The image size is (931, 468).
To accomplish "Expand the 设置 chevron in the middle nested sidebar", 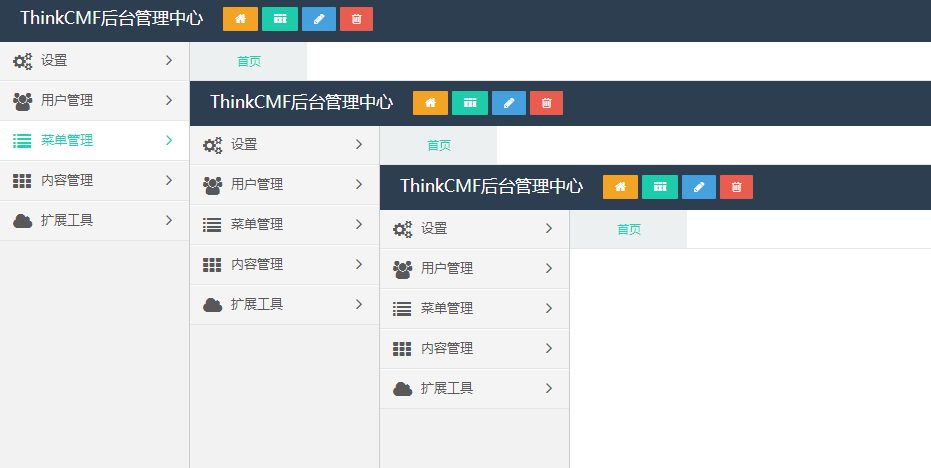I will click(x=359, y=144).
